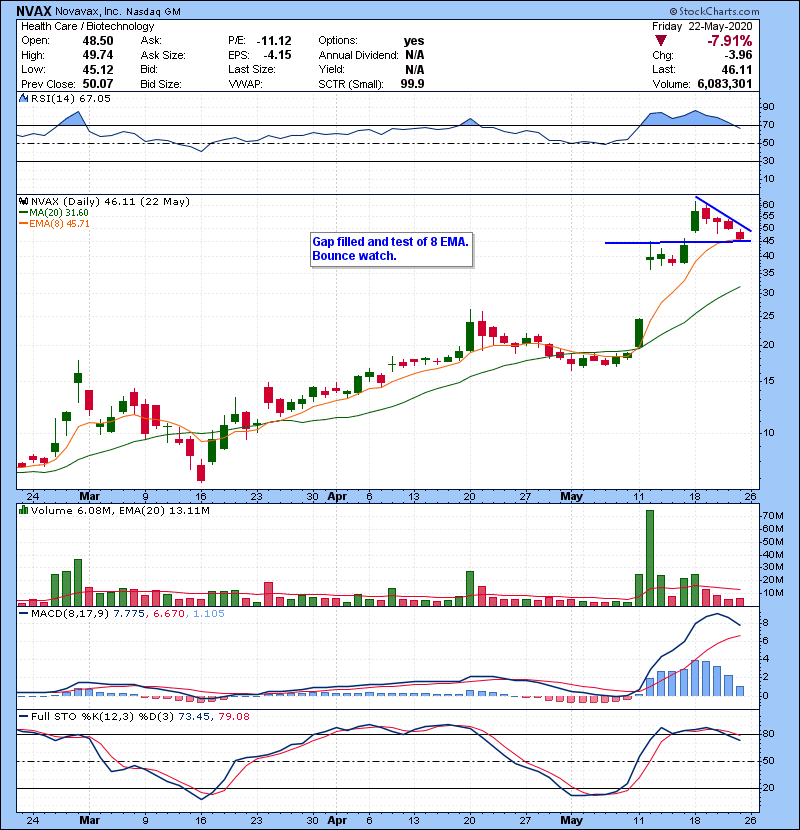800x830 pixels.
Task: Click the orange EMA(8) legend line marker
Action: coord(23,223)
